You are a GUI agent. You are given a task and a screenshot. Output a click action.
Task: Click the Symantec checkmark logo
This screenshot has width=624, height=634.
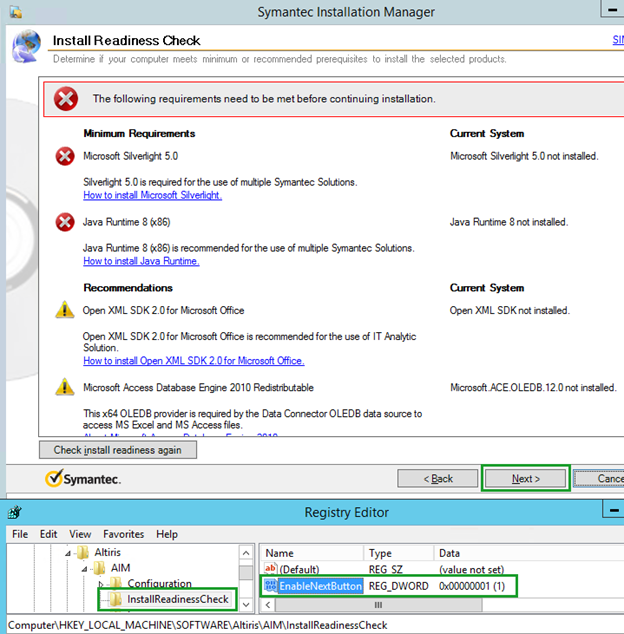pos(54,478)
